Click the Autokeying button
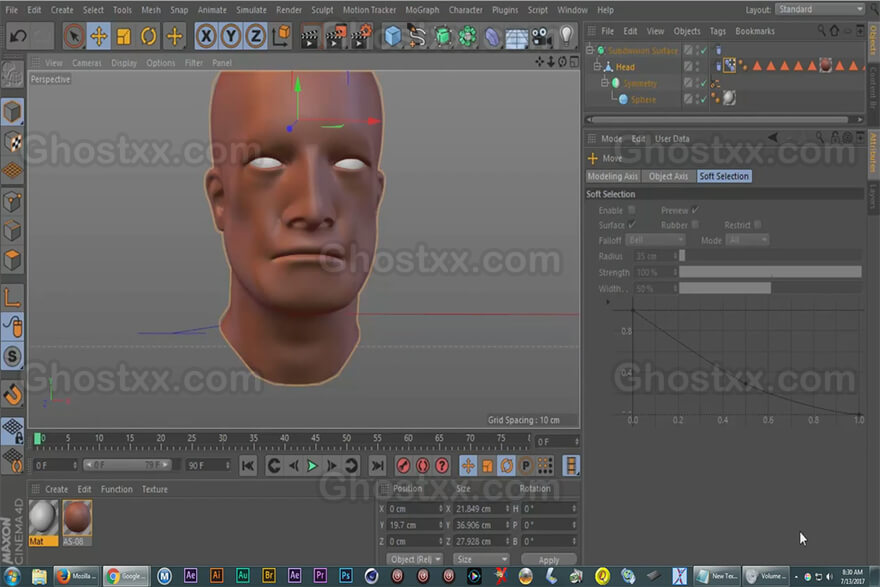The height and width of the screenshot is (587, 880). tap(423, 466)
